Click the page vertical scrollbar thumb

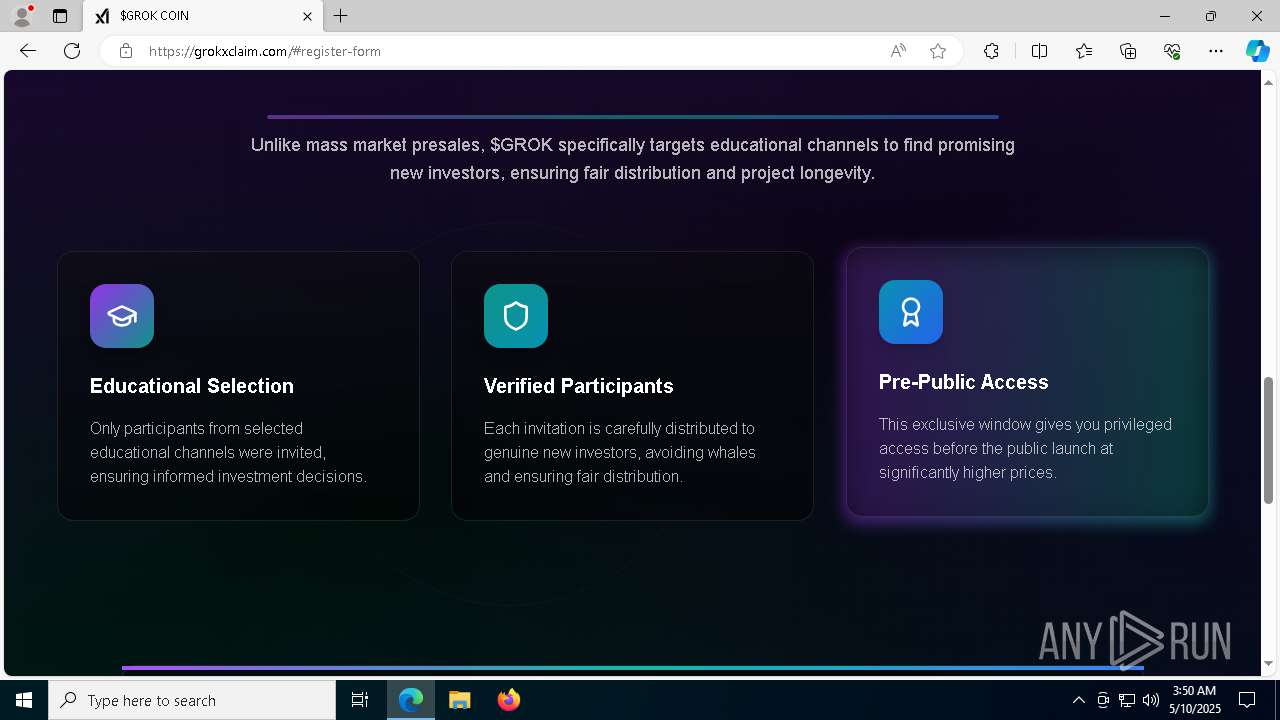(x=1269, y=440)
